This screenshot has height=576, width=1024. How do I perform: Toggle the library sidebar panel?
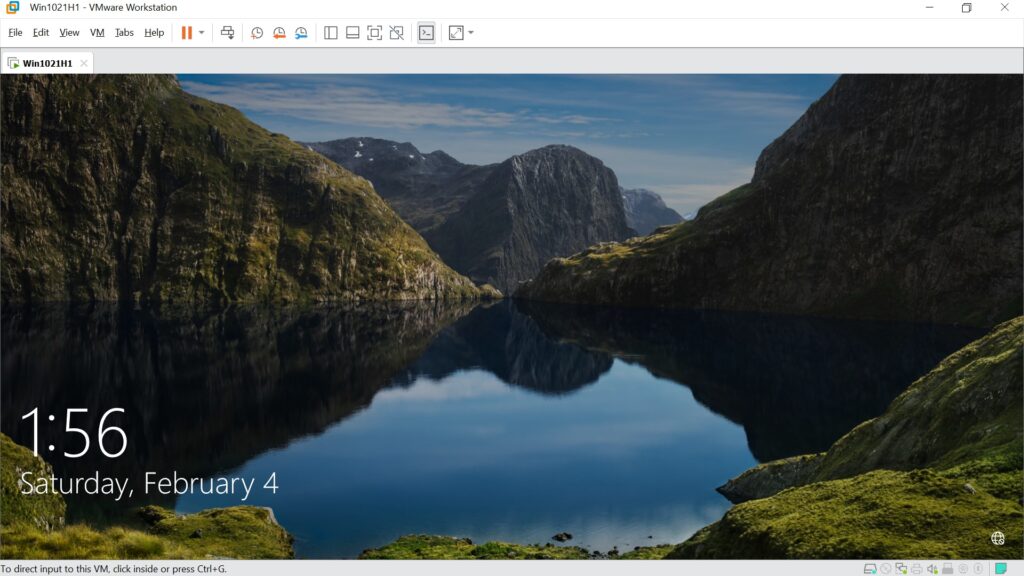331,33
